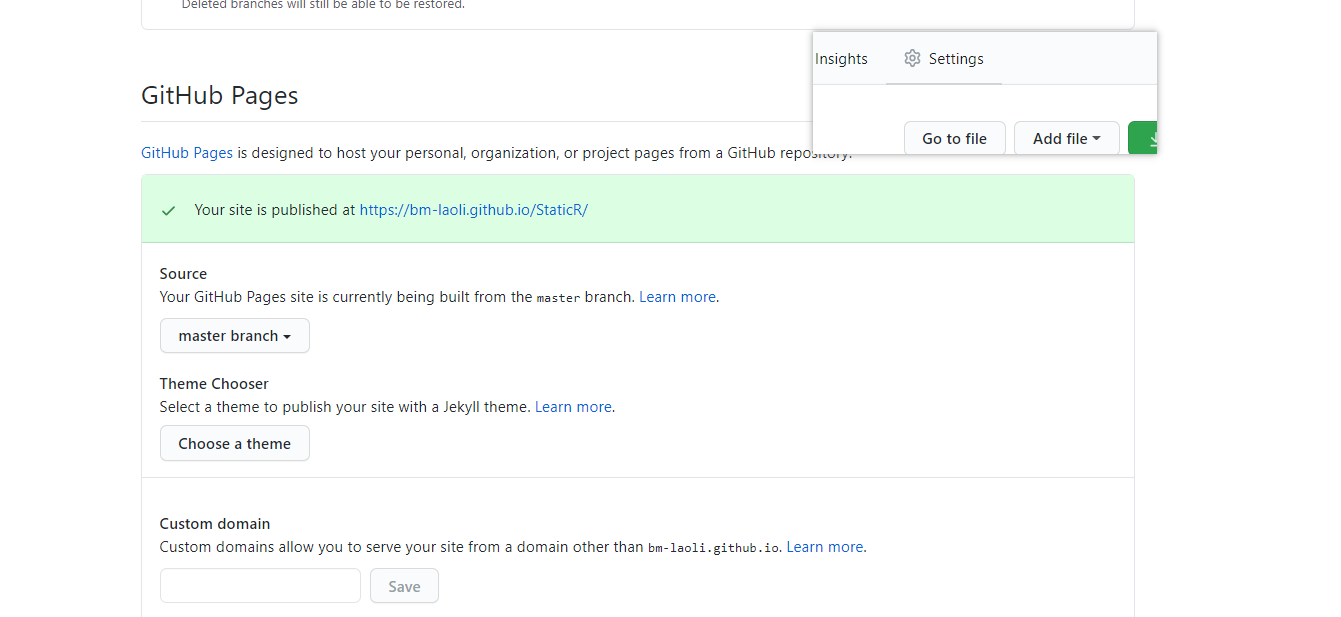The image size is (1341, 617).
Task: Click the green checkmark in published banner
Action: point(169,210)
